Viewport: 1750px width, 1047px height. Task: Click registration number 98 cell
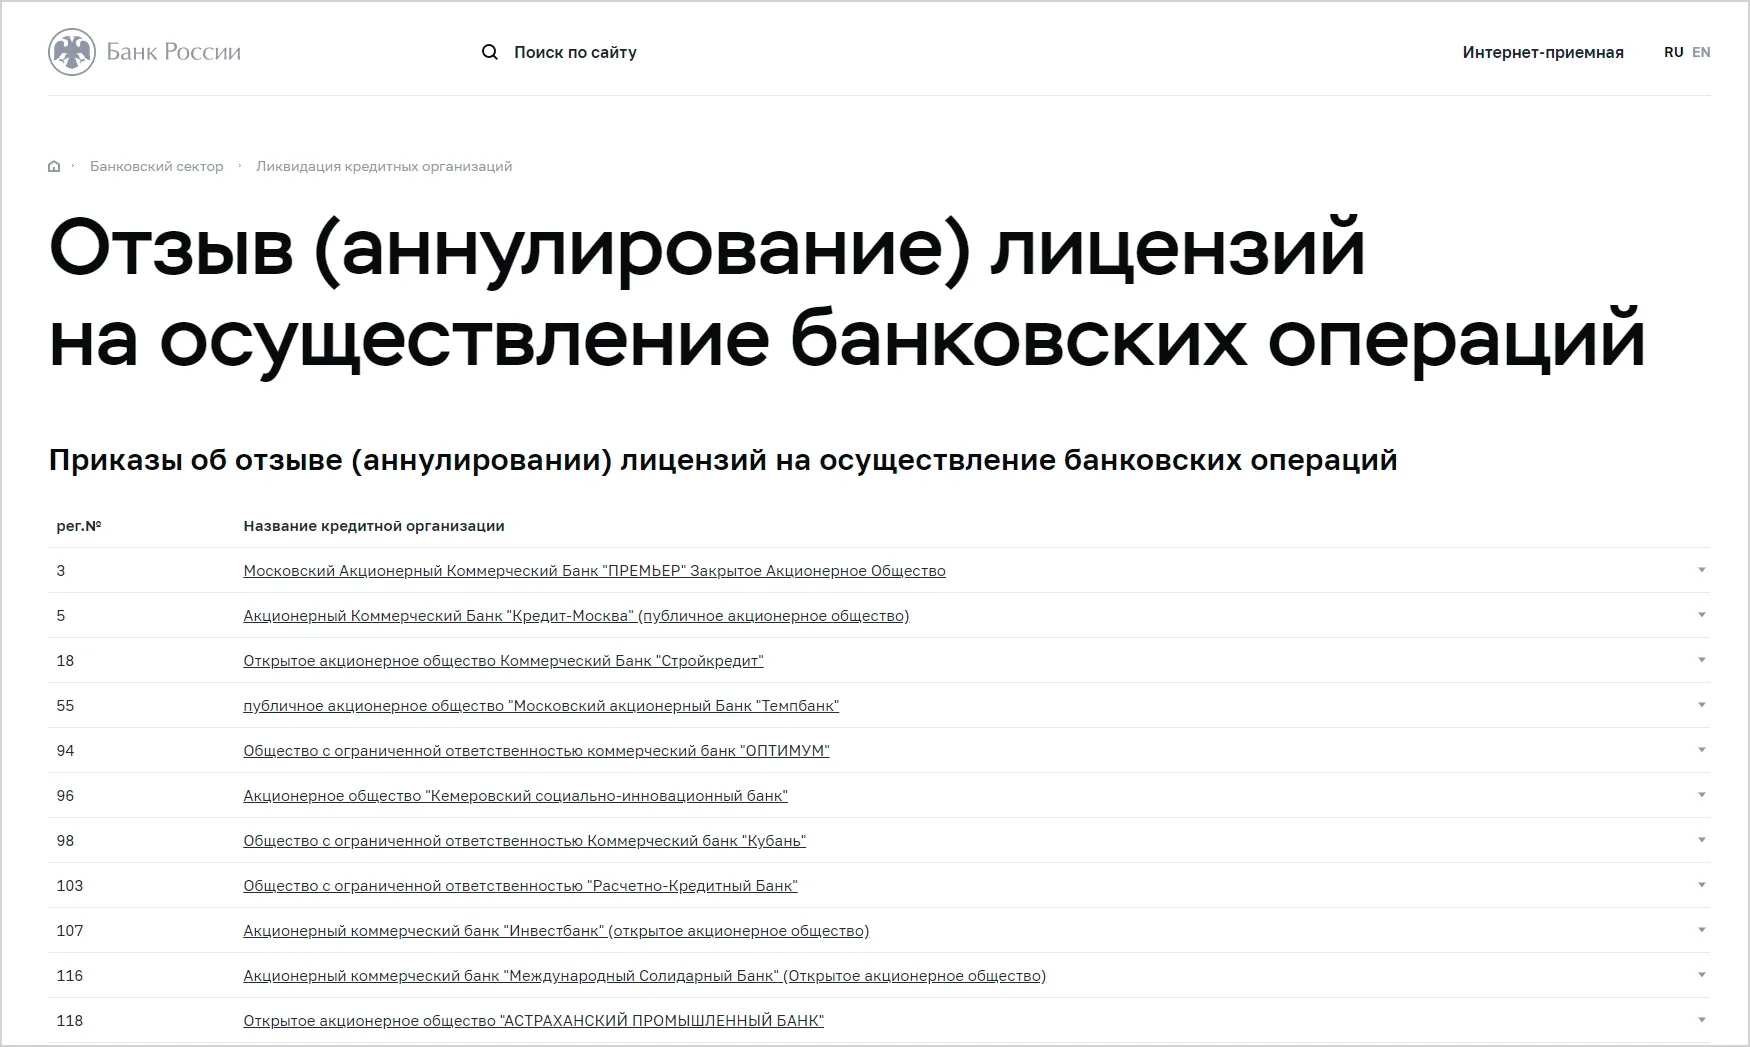click(x=65, y=841)
